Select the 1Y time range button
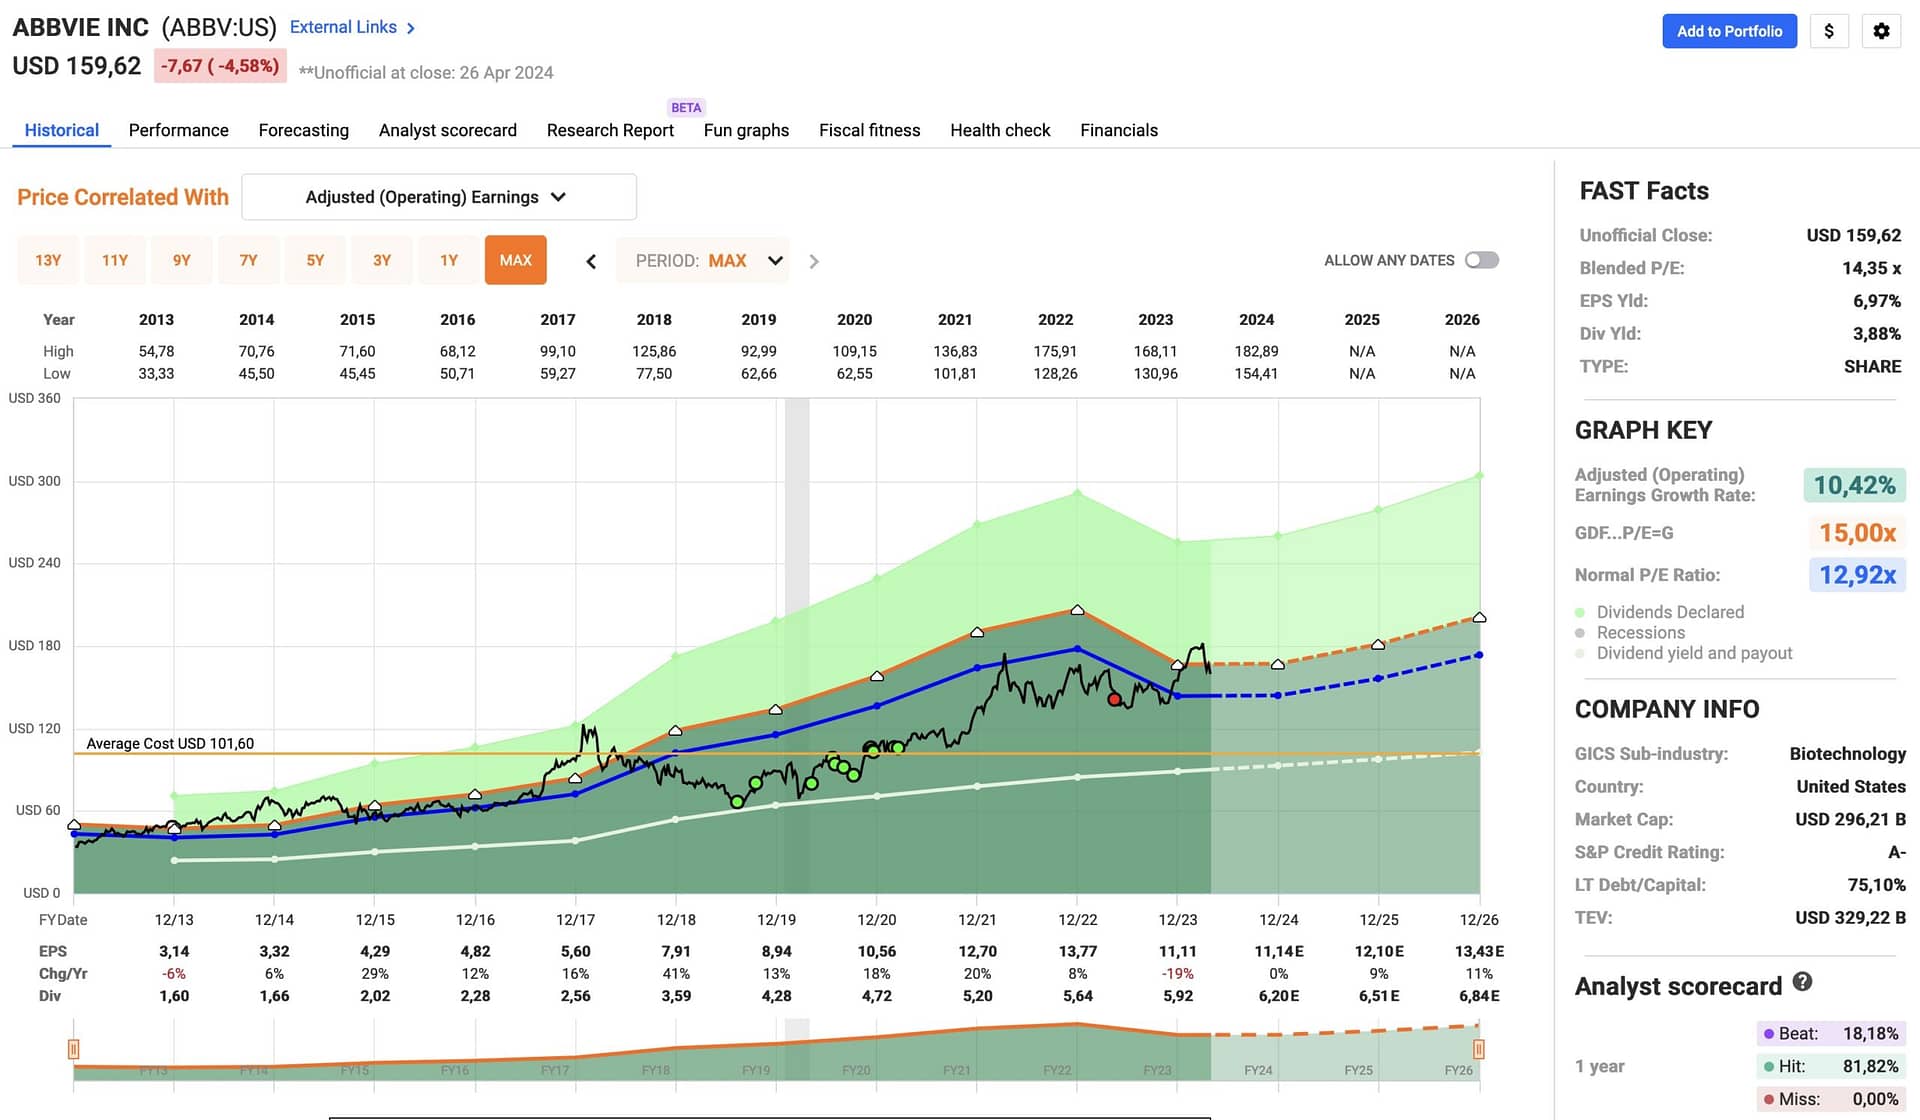Screen dimensions: 1920x1120 449,260
